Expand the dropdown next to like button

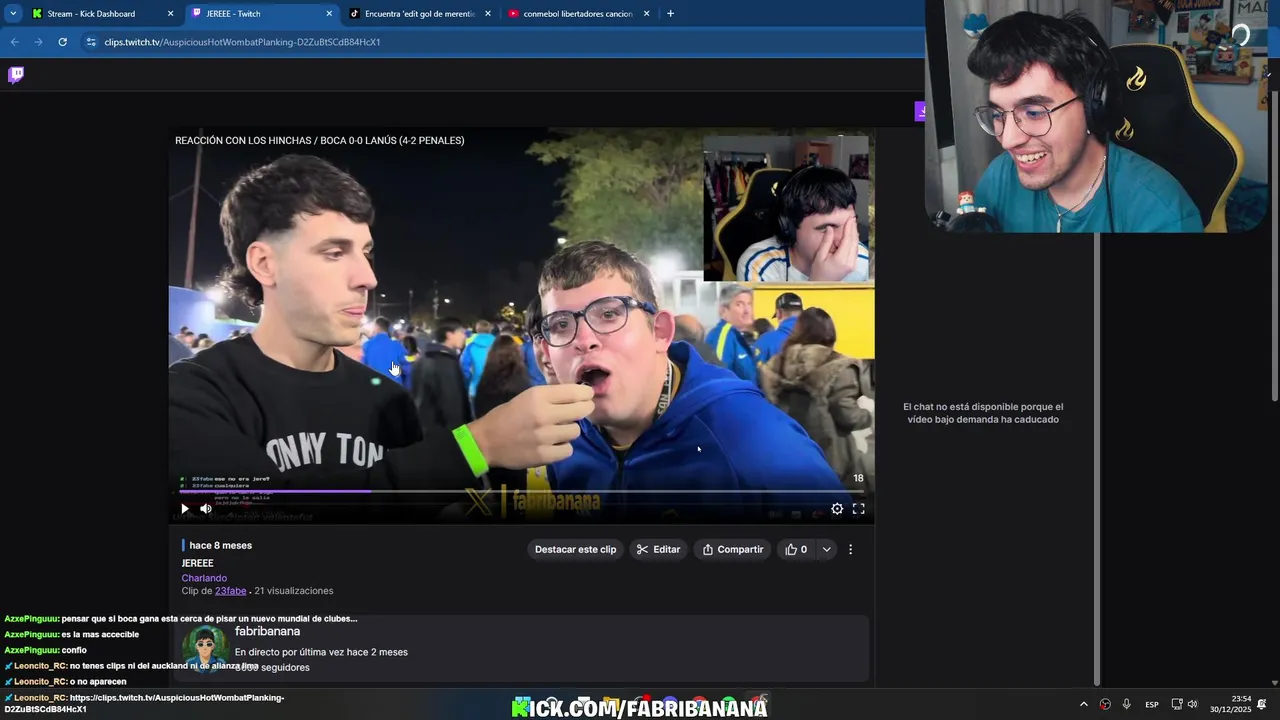(x=826, y=549)
